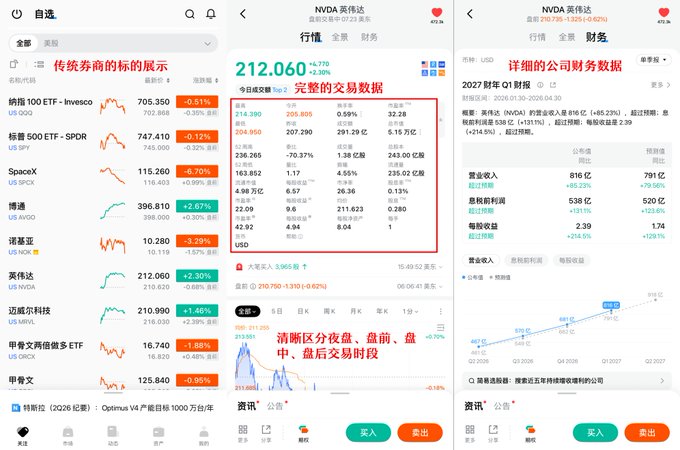Switch to 行情 tab on the 财务 screen
The height and width of the screenshot is (450, 680).
click(537, 37)
